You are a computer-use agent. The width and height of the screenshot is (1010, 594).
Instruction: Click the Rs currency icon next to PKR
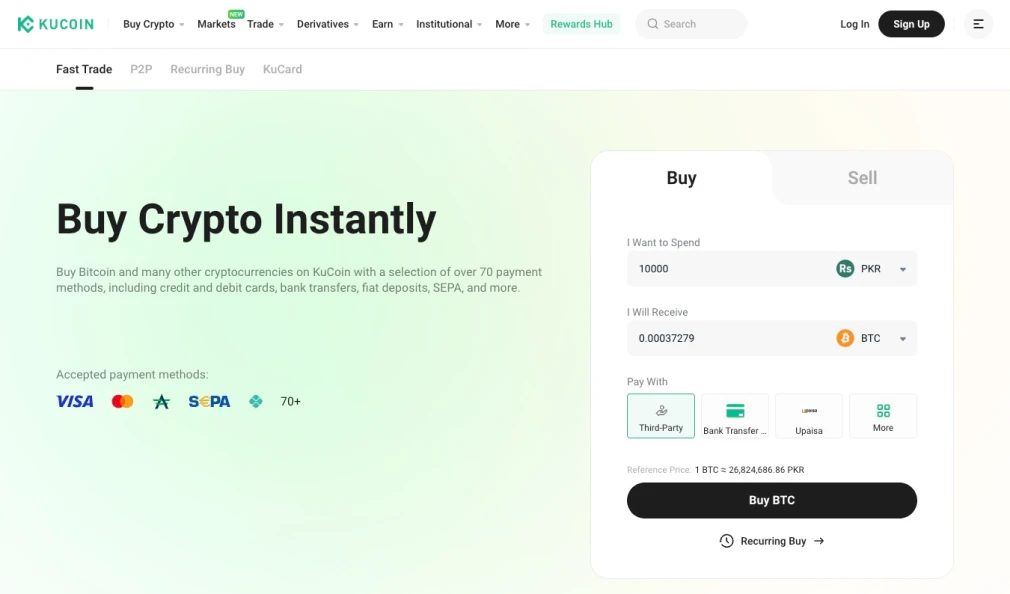[843, 268]
